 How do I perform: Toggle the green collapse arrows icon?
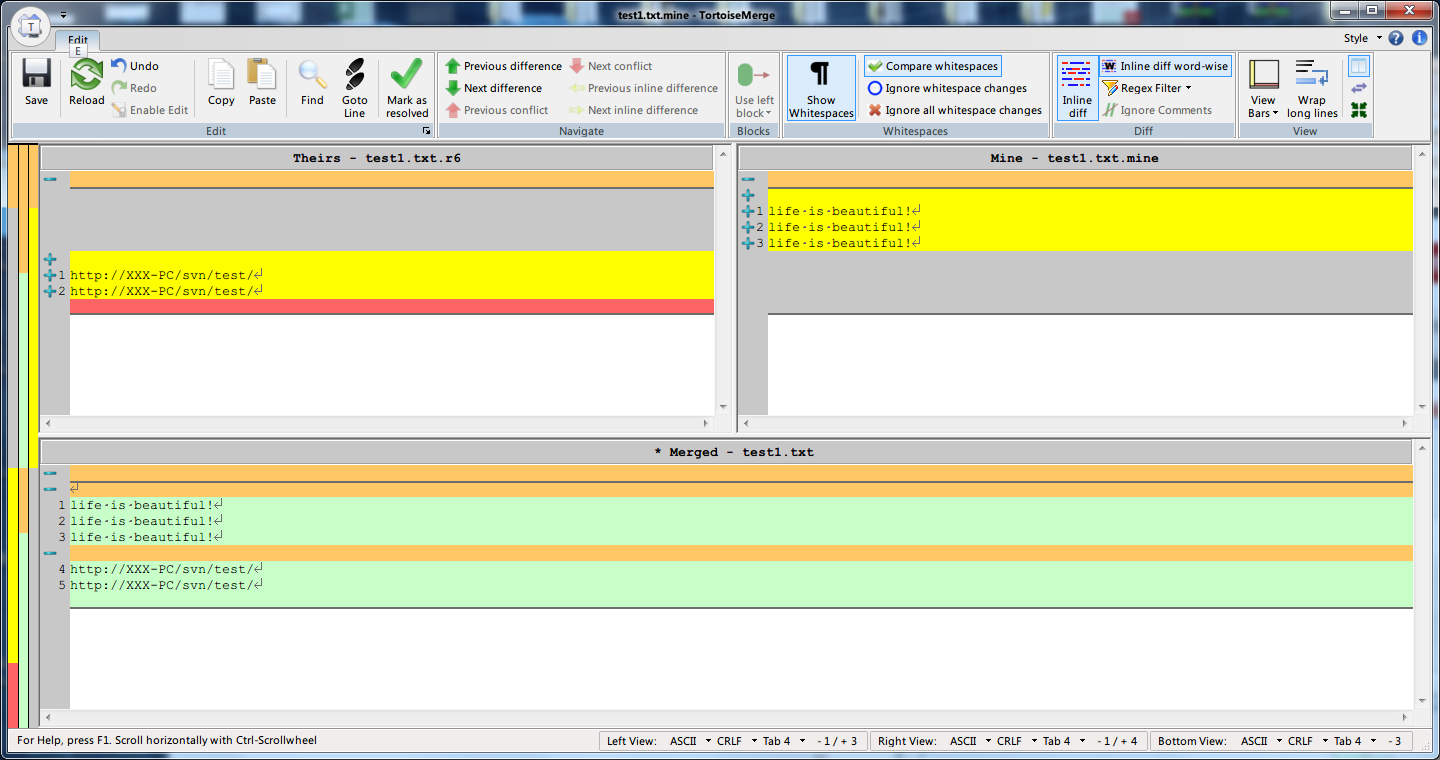point(1358,110)
